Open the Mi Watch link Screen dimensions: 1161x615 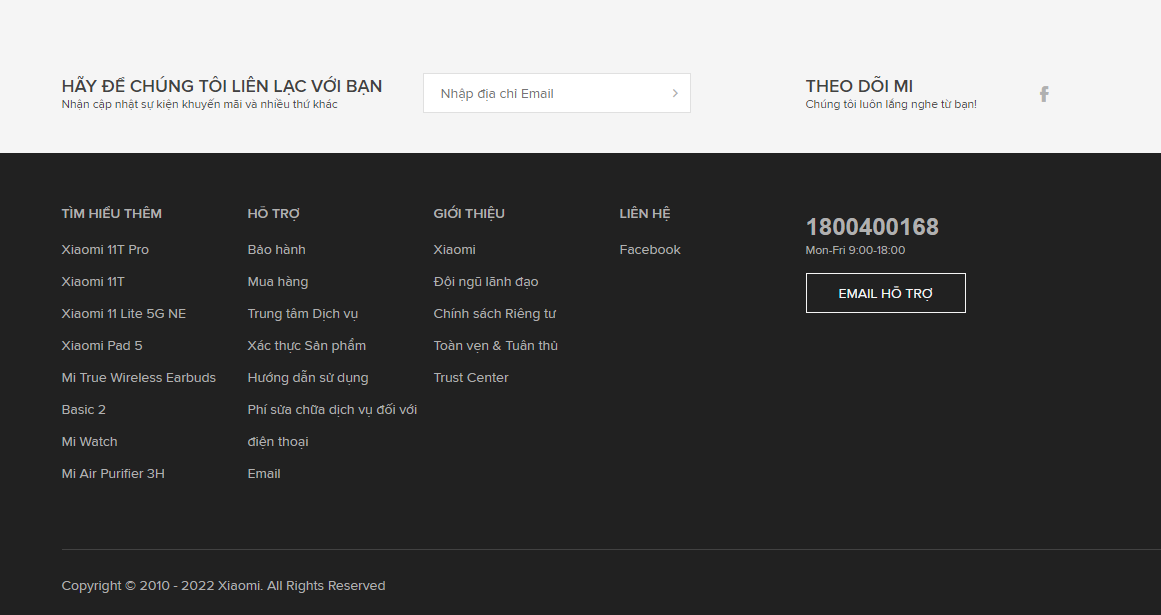coord(90,442)
